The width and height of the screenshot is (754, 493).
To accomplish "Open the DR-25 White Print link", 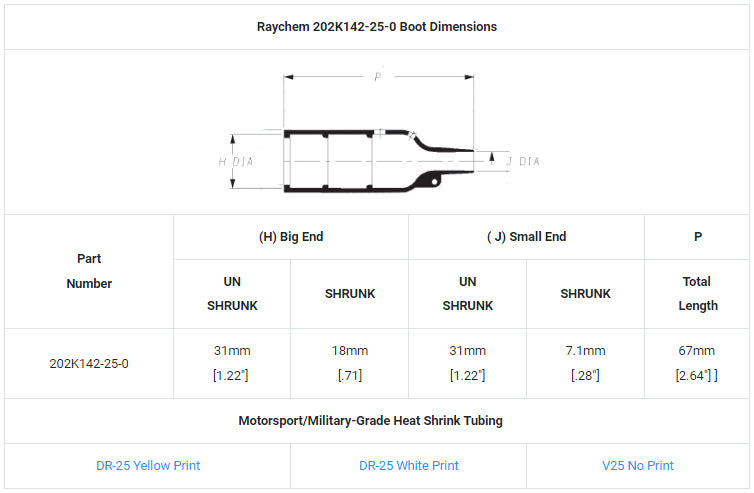I will point(408,465).
